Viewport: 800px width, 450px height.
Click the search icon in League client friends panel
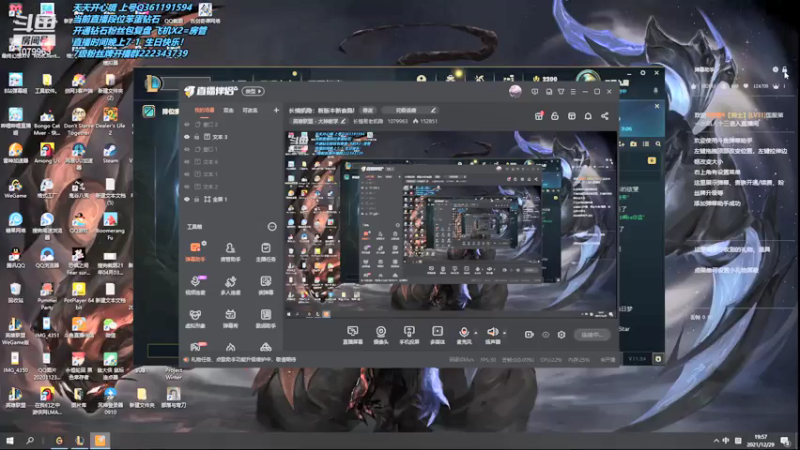tap(658, 144)
